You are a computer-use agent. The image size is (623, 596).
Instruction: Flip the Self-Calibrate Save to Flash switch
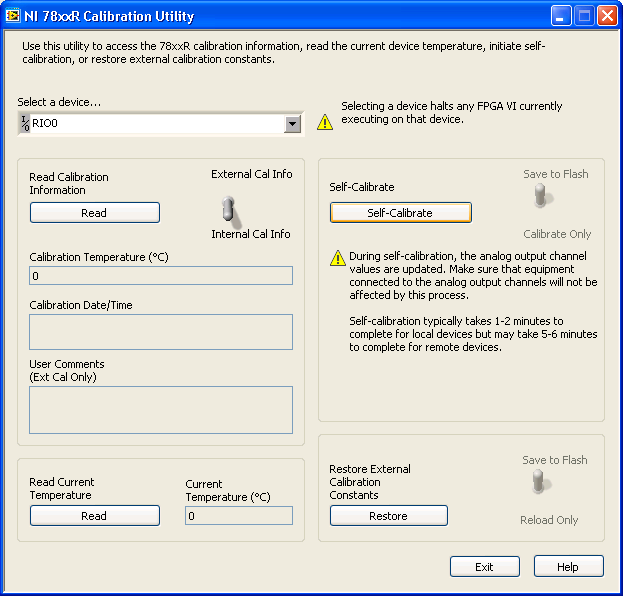click(x=541, y=196)
